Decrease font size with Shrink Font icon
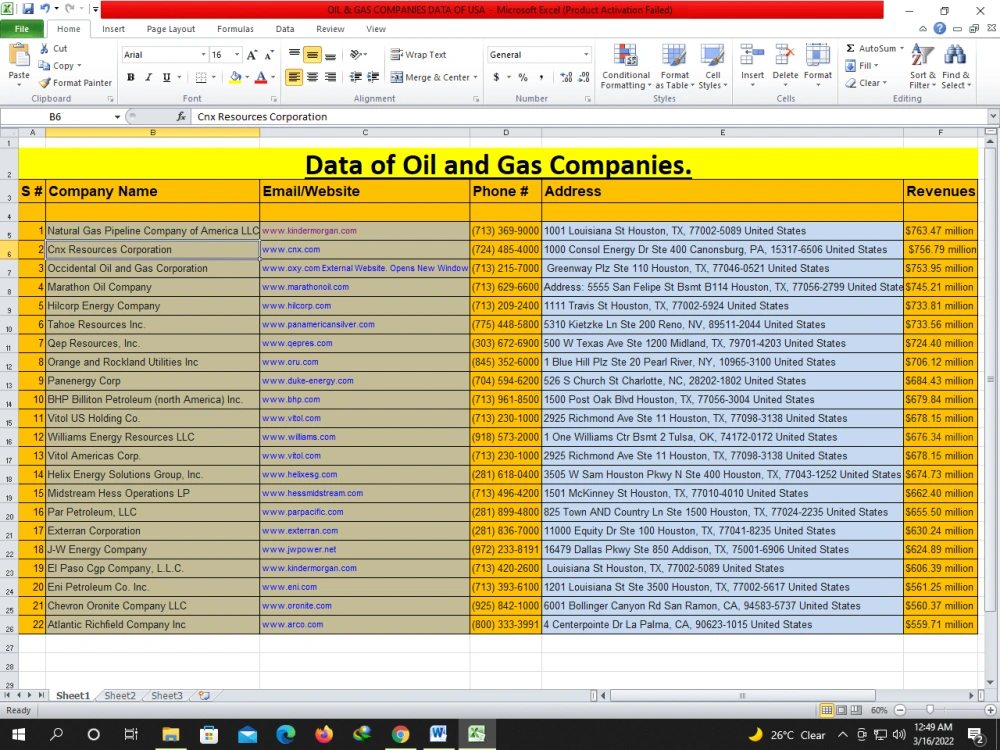 [269, 55]
